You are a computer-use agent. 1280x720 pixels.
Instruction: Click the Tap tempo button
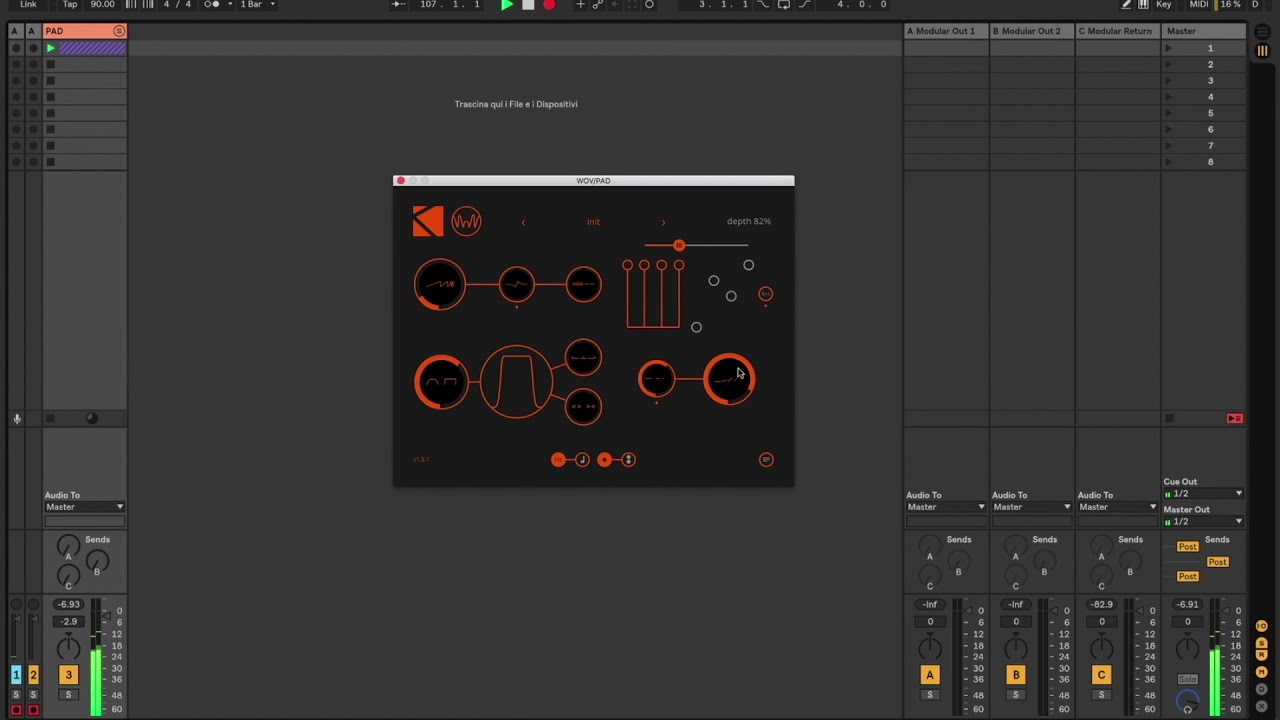pos(70,5)
